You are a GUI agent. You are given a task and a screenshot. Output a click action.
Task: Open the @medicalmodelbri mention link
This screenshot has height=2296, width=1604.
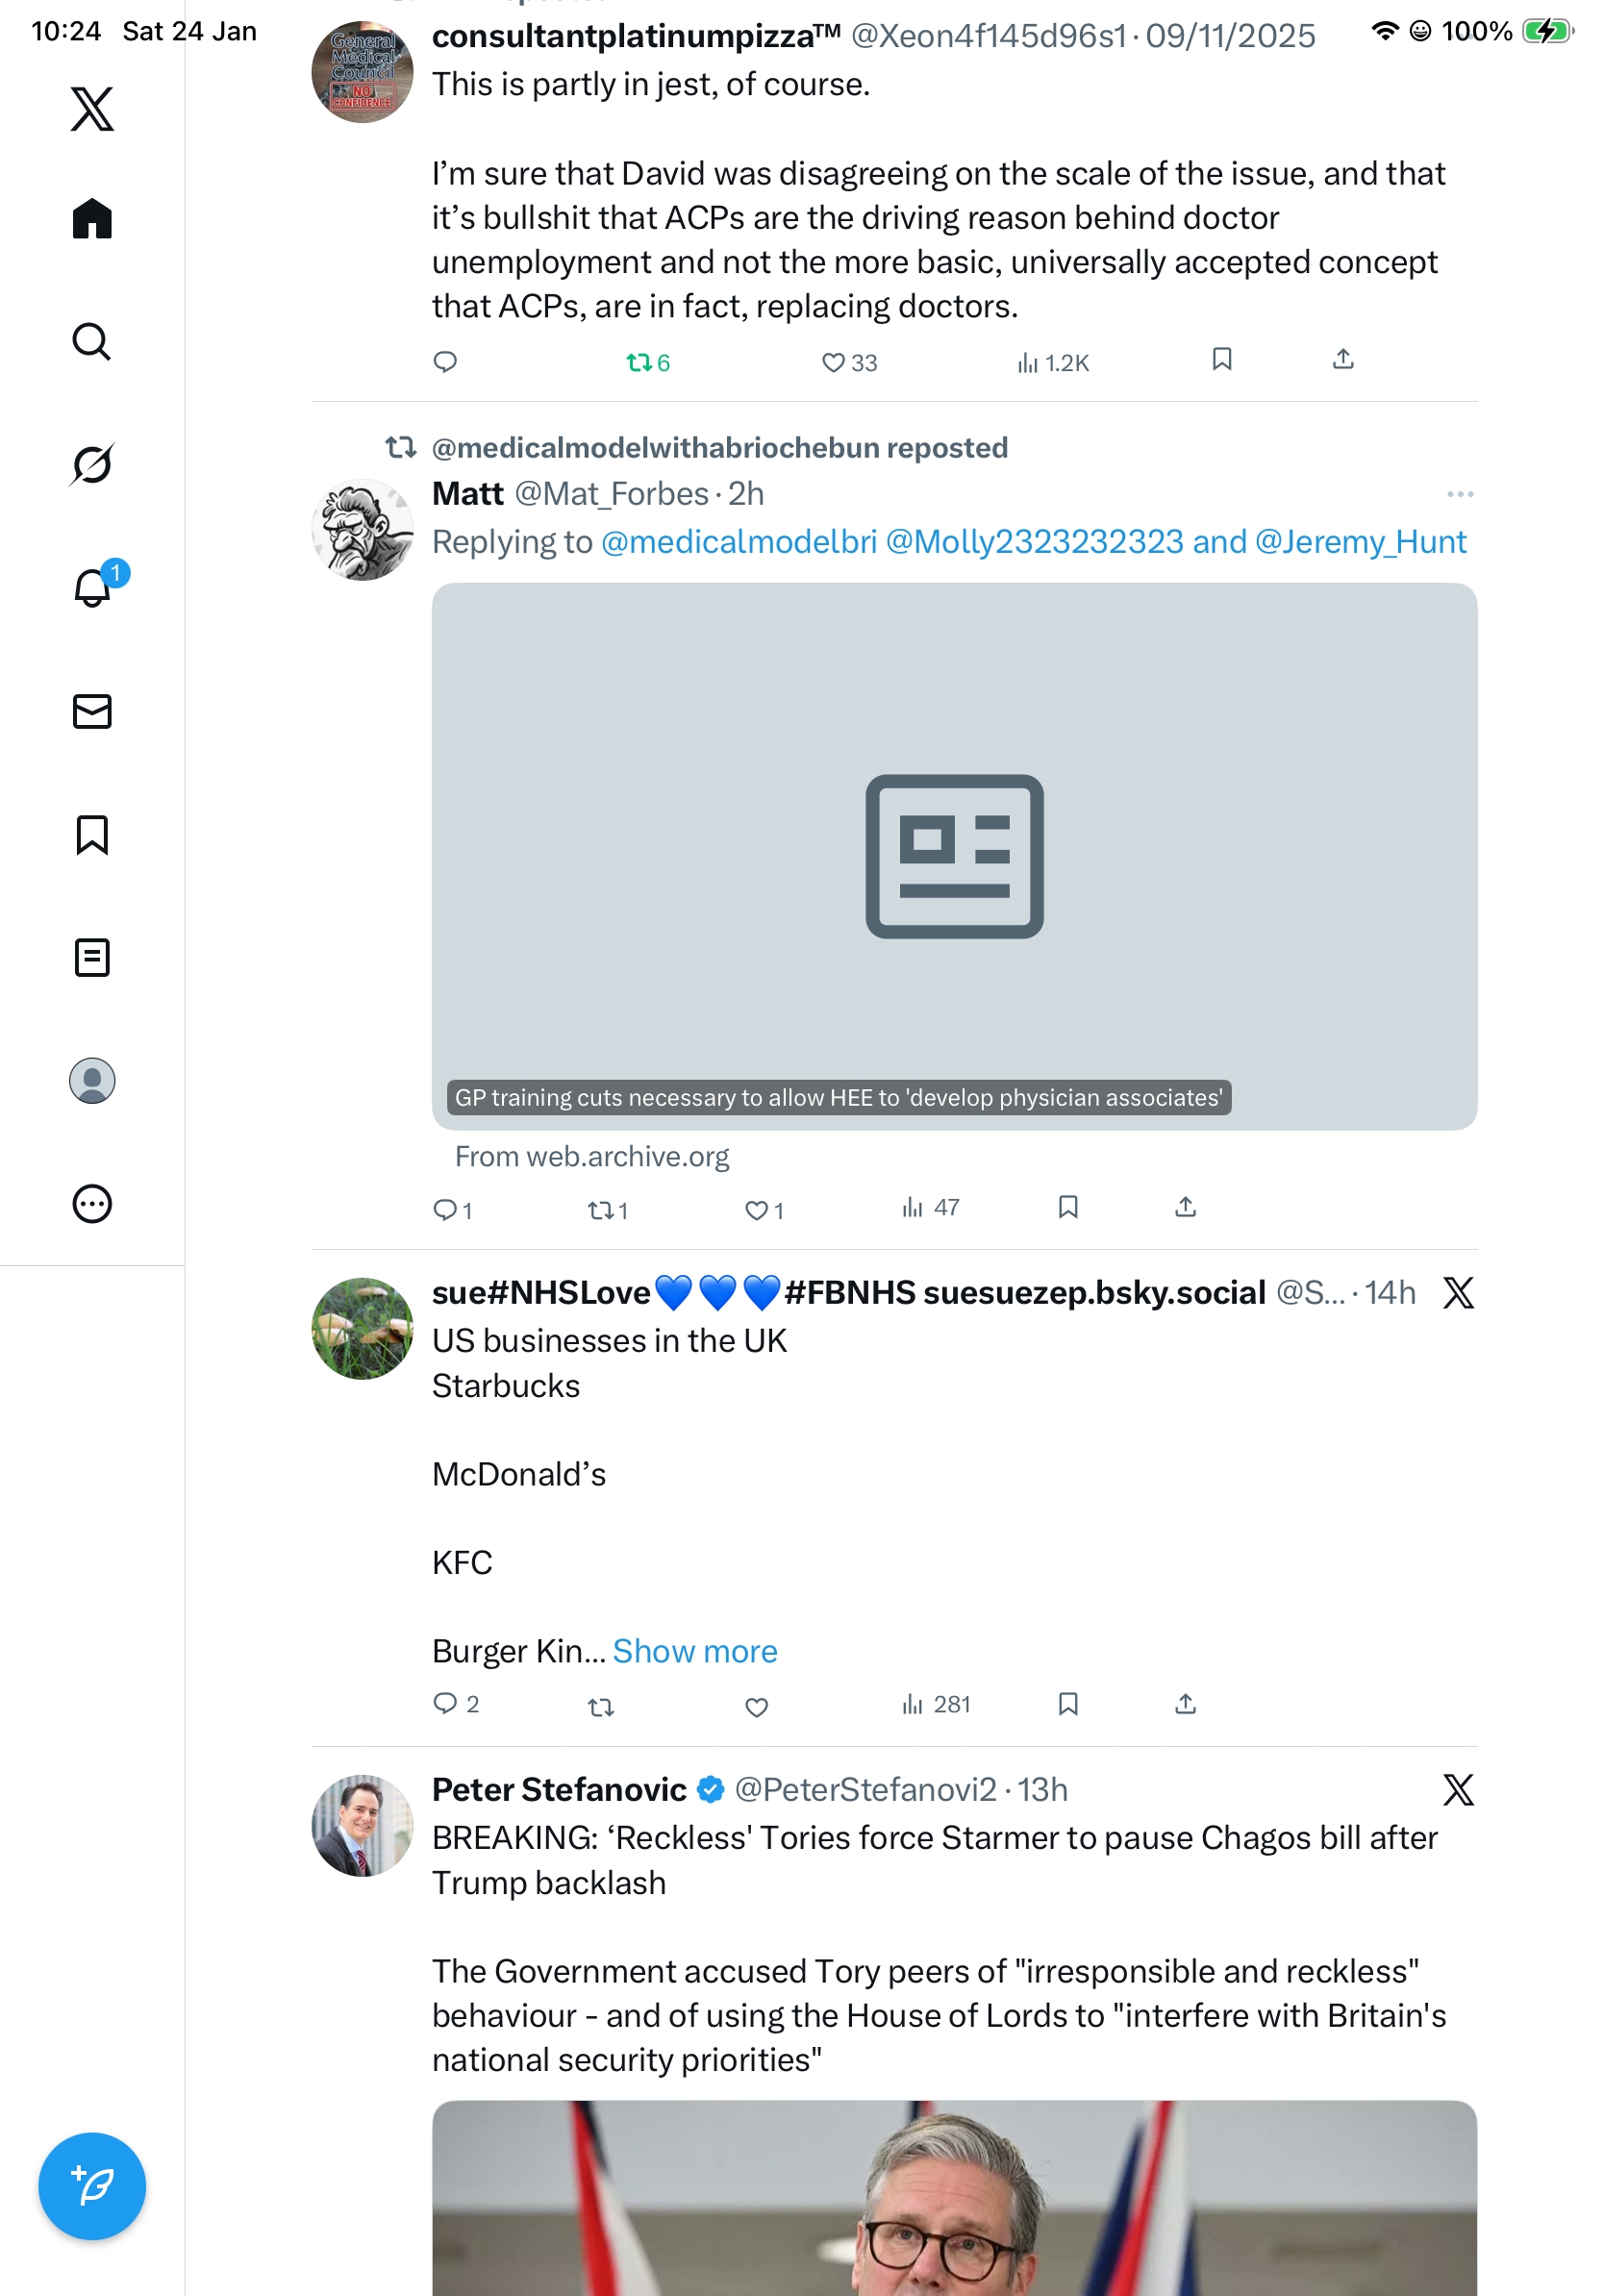[738, 541]
